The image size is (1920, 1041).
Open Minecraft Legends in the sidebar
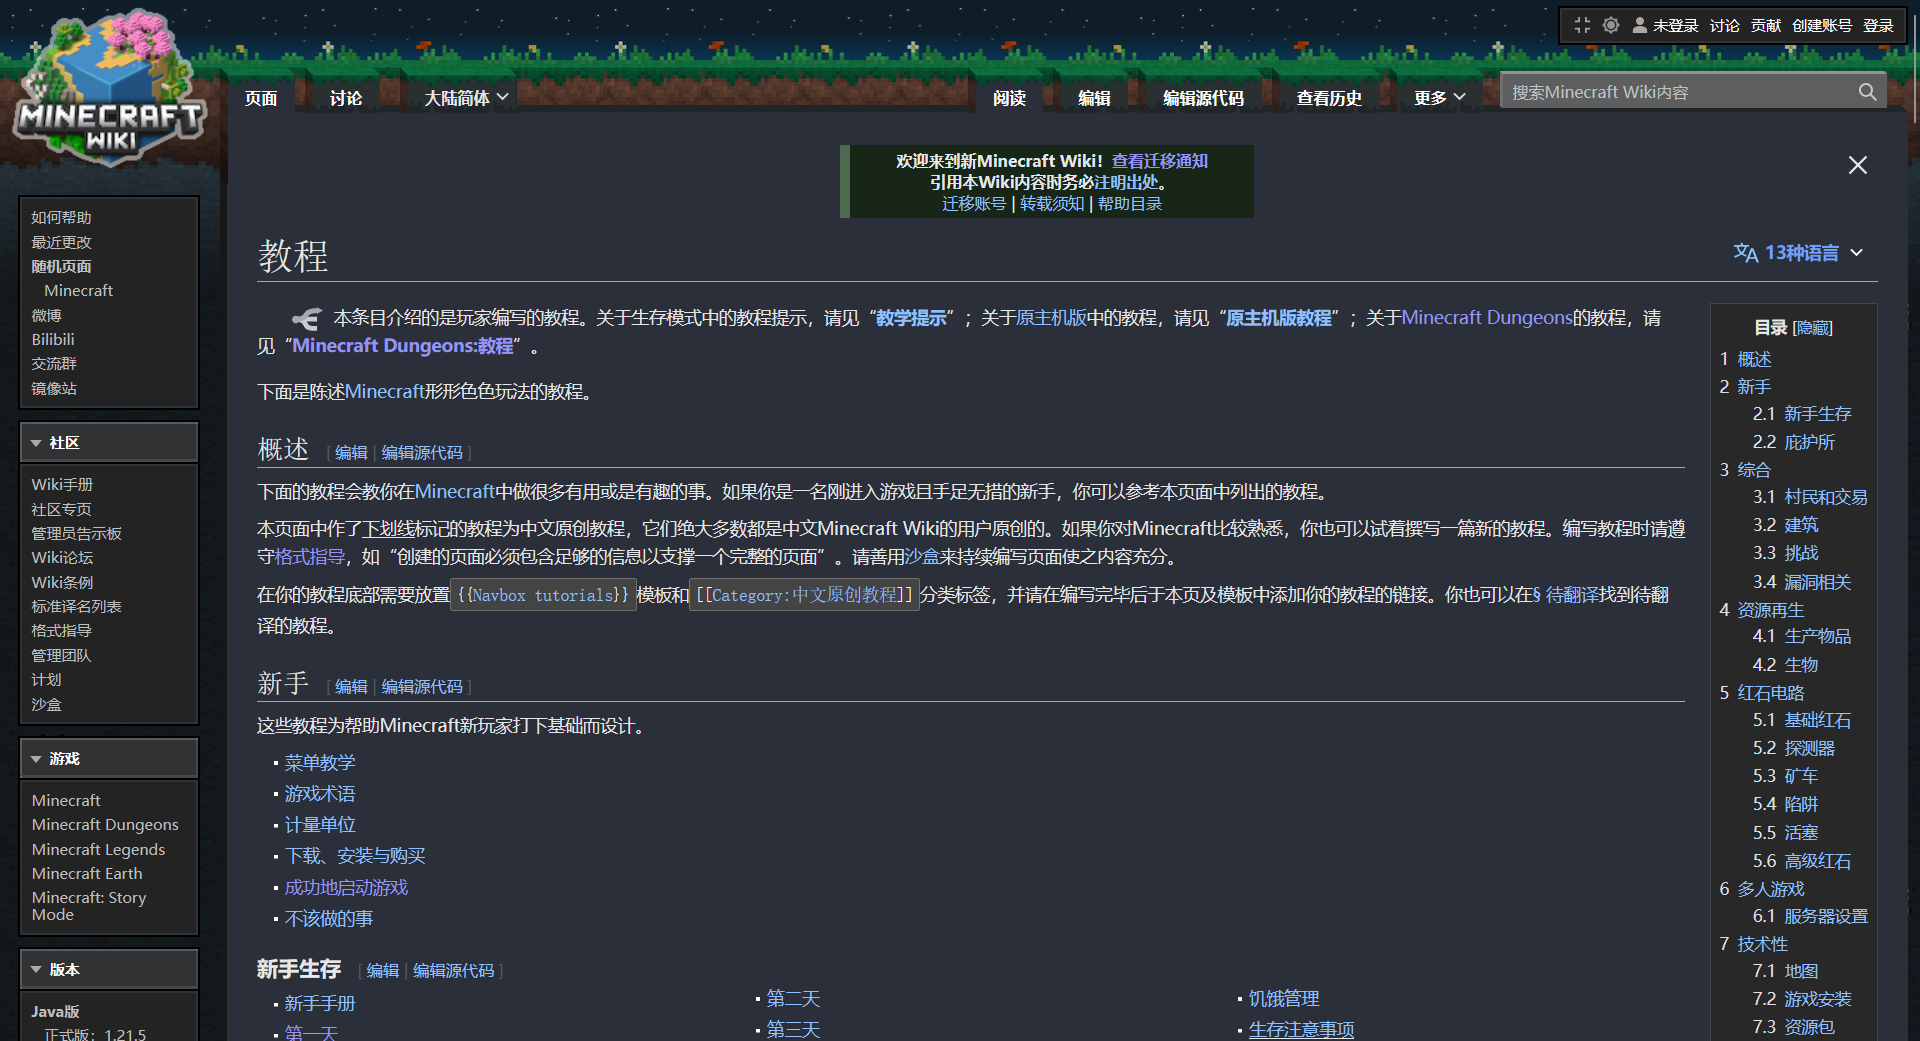[98, 849]
